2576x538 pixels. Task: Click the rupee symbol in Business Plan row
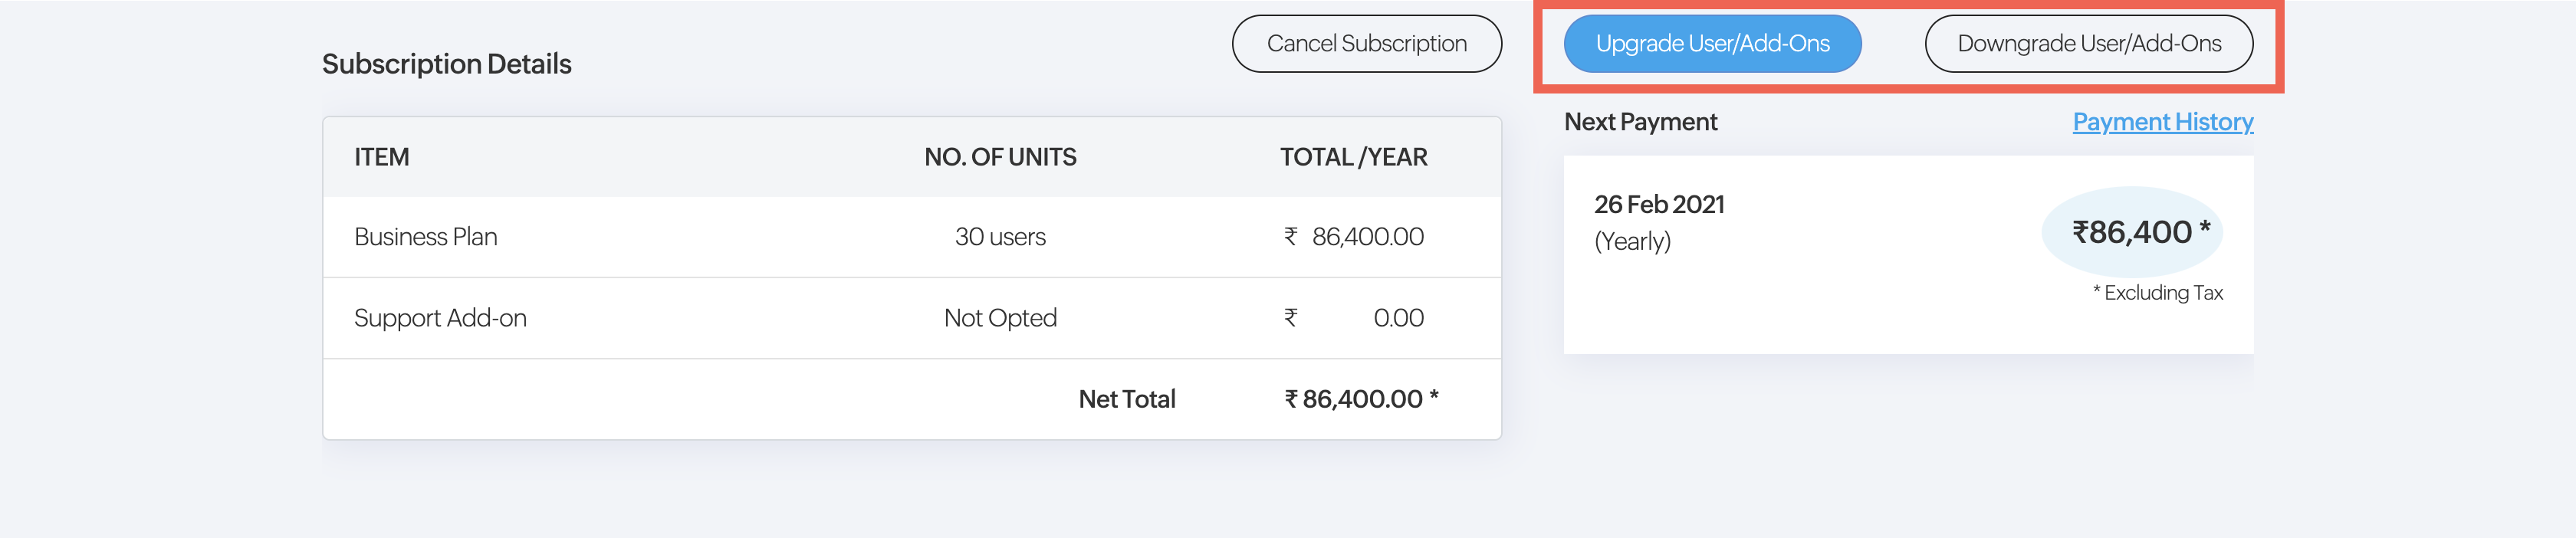tap(1291, 237)
